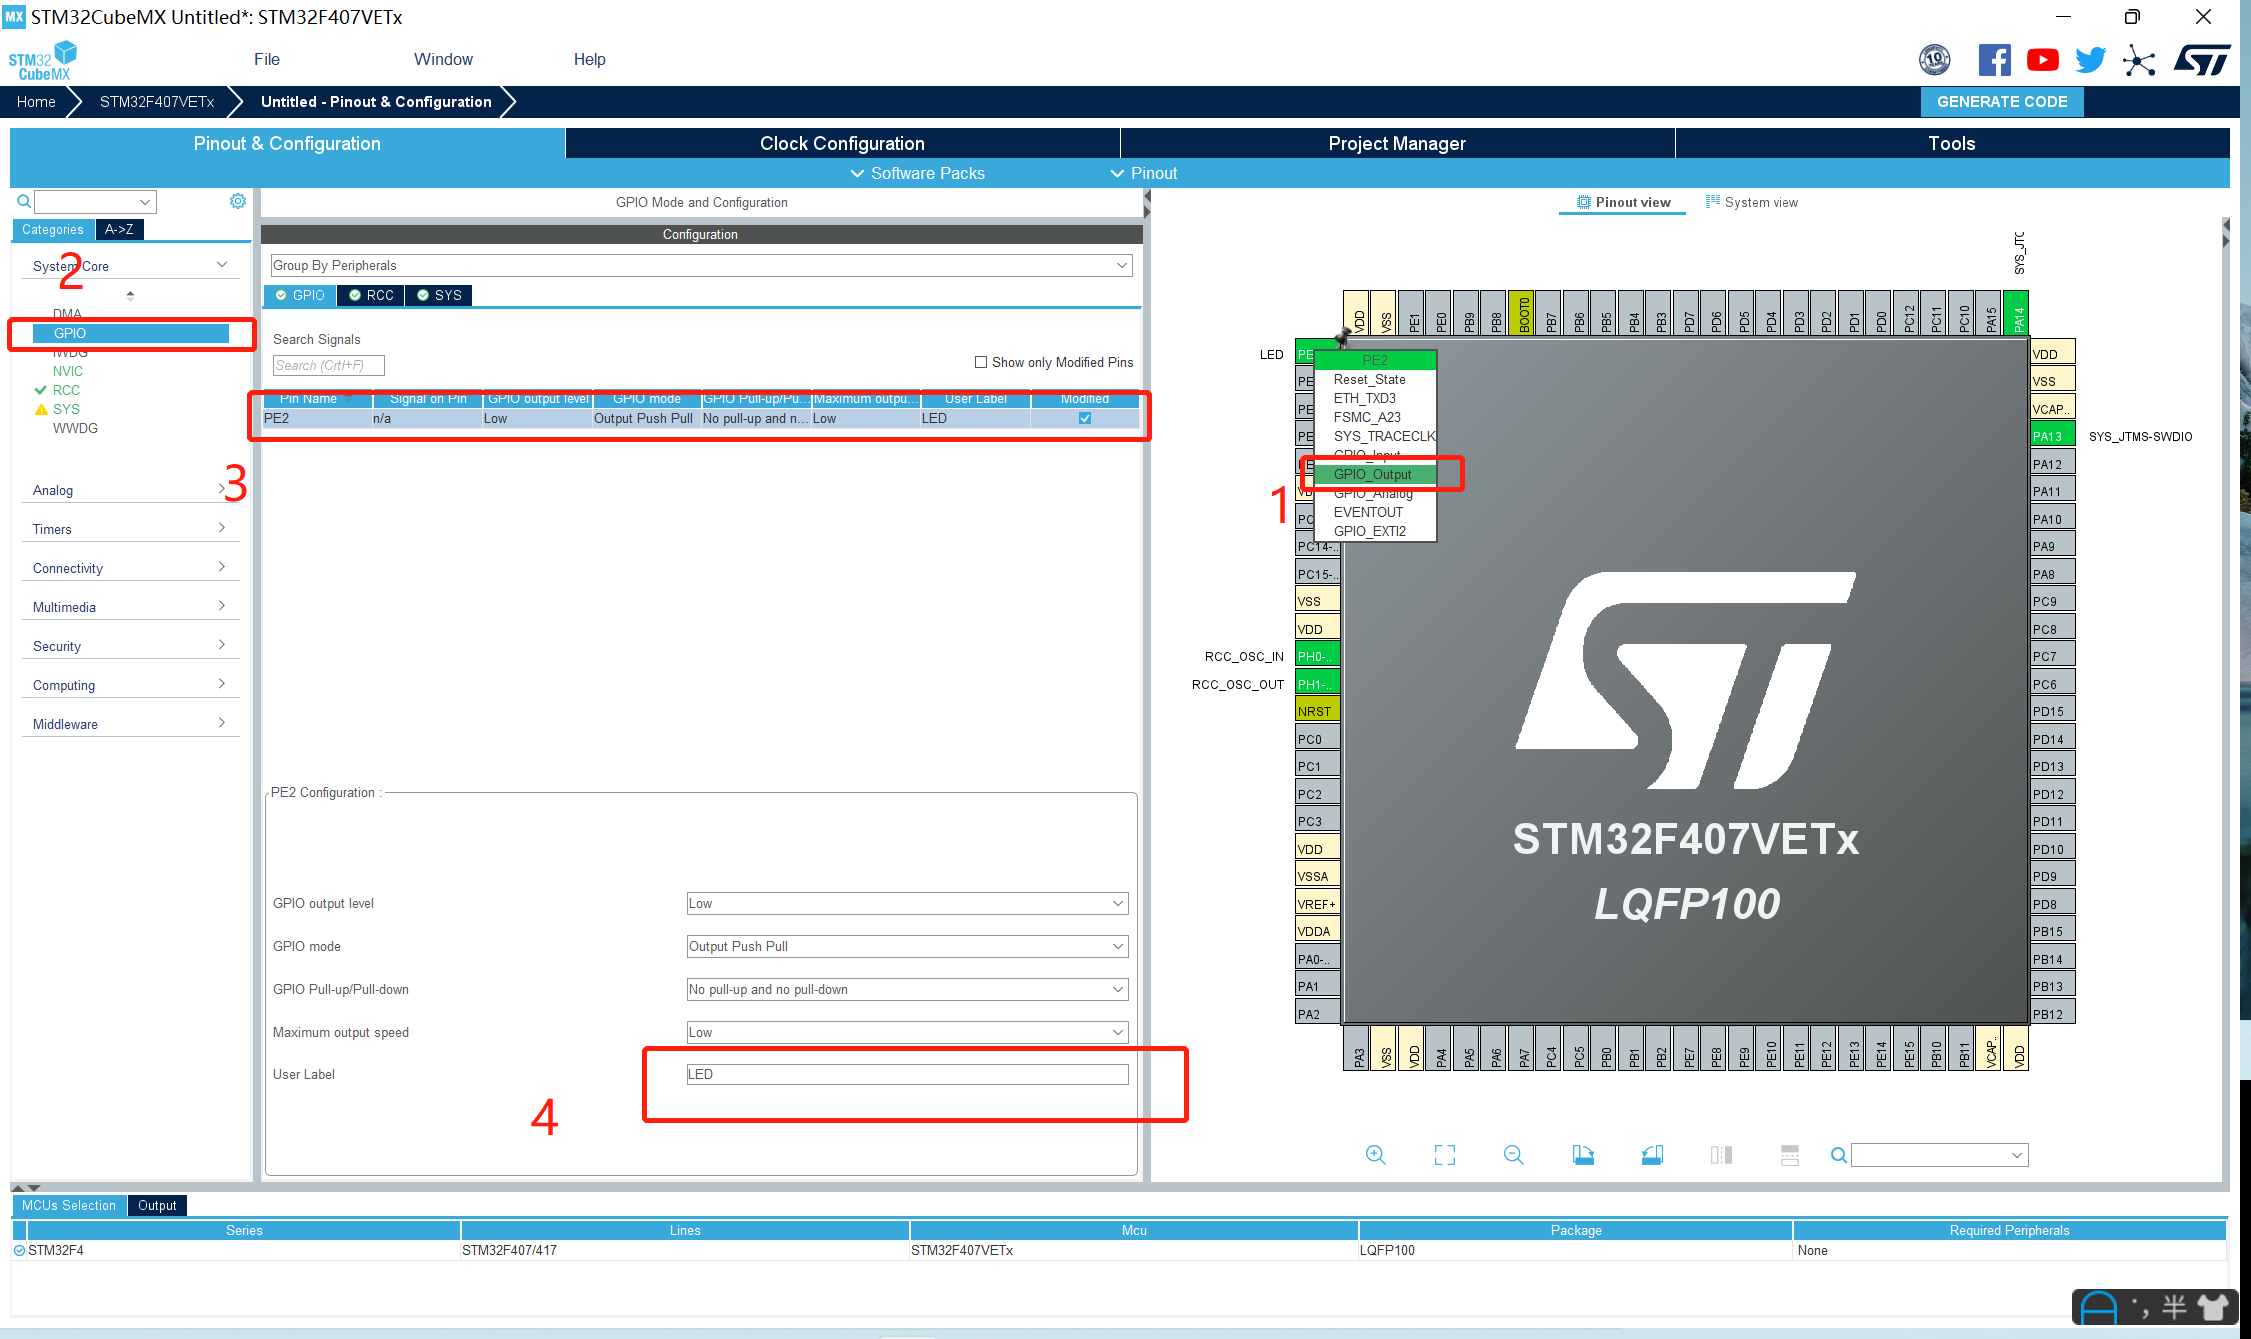Rotate the pinout clockwise
Image resolution: width=2251 pixels, height=1339 pixels.
click(1584, 1155)
